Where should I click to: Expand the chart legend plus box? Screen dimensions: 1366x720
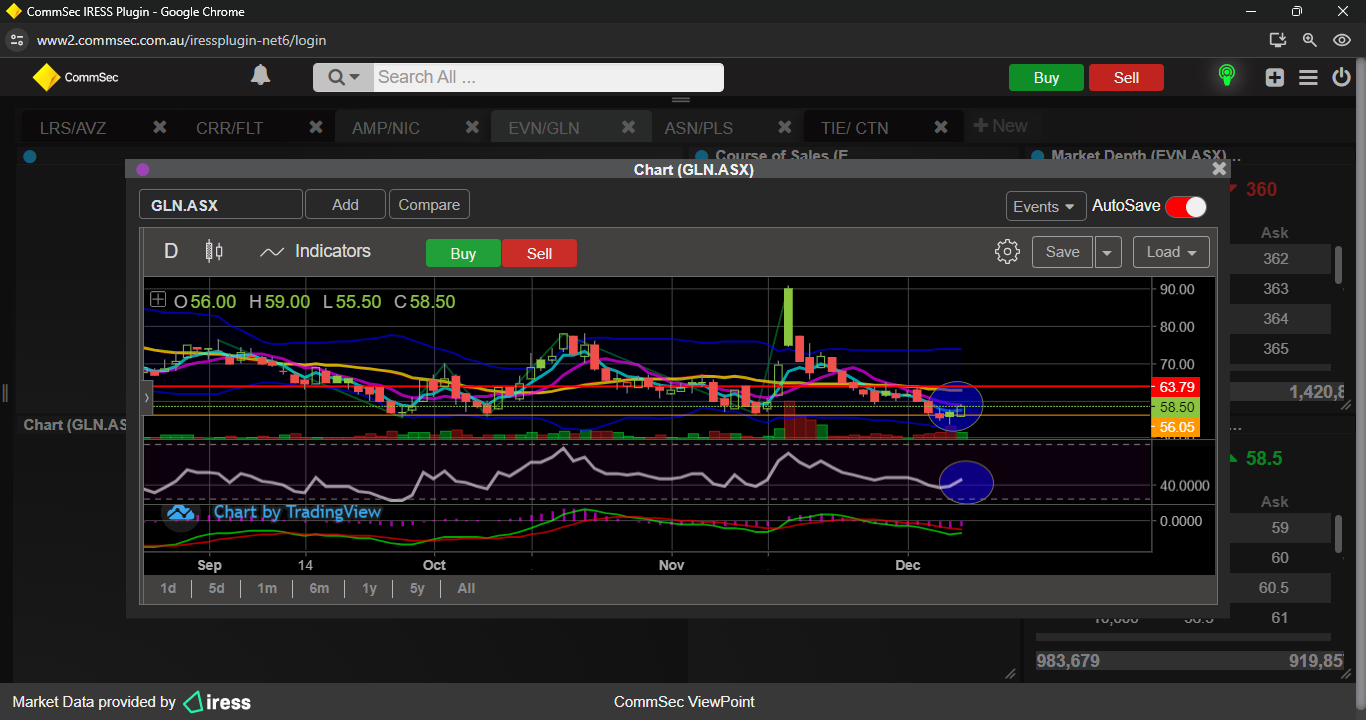click(x=158, y=300)
